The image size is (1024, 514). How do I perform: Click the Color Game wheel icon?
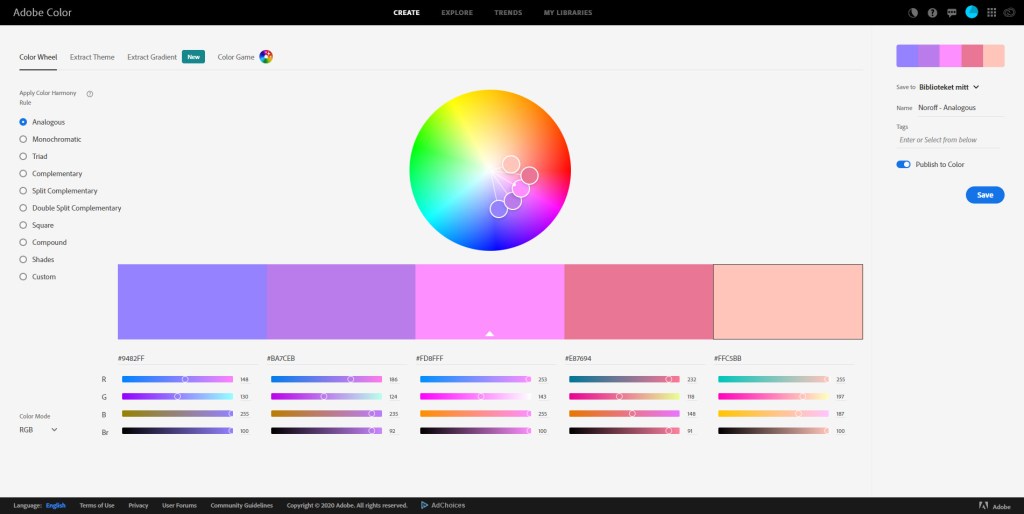[x=266, y=57]
